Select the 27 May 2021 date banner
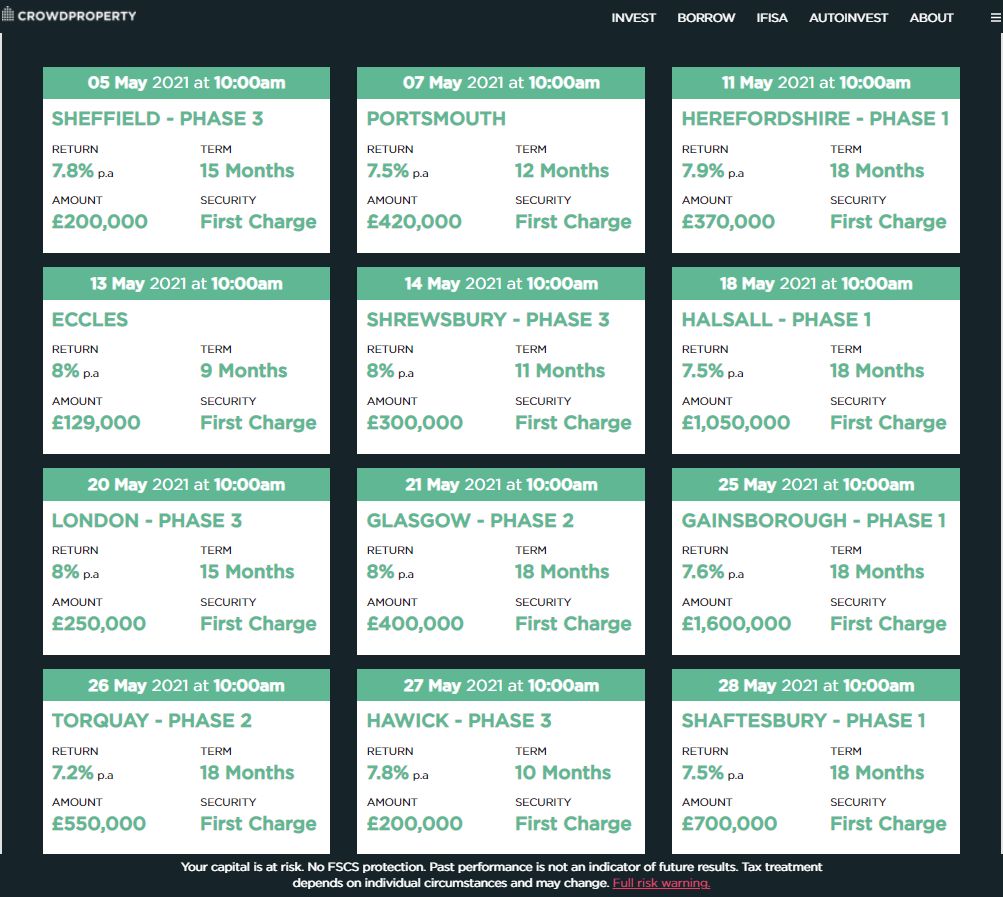The width and height of the screenshot is (1003, 897). coord(501,685)
